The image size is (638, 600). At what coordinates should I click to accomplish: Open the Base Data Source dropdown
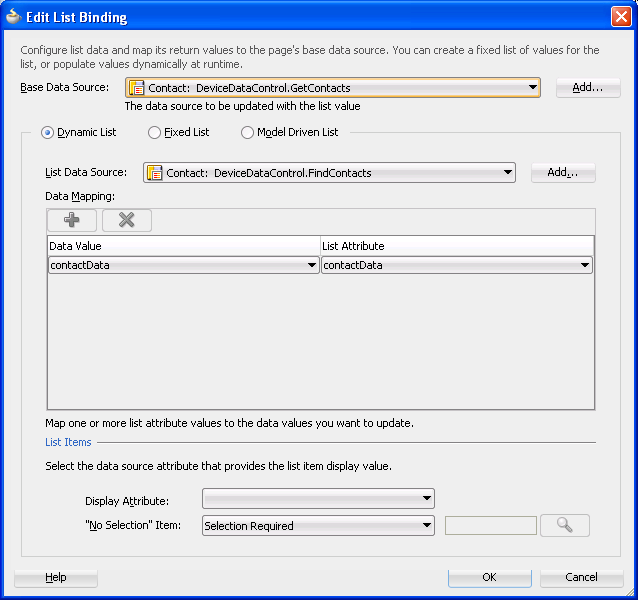[x=333, y=87]
